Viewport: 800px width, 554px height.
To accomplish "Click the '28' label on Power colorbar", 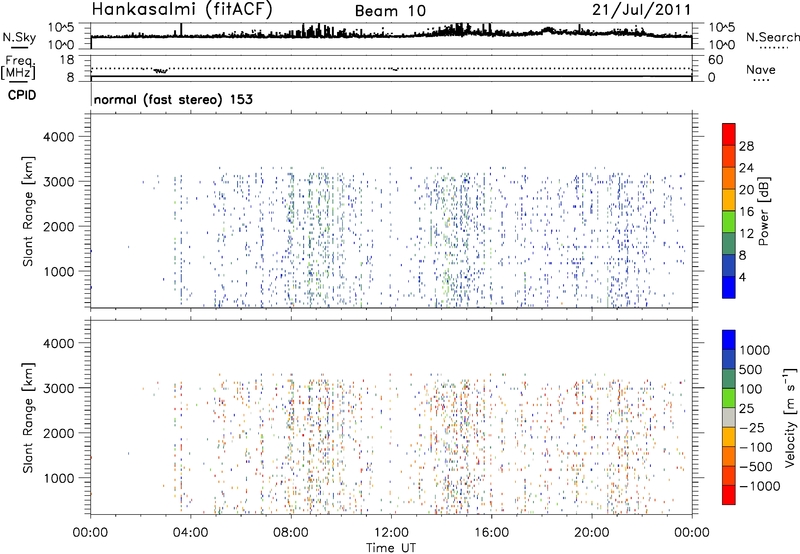I will coord(746,146).
